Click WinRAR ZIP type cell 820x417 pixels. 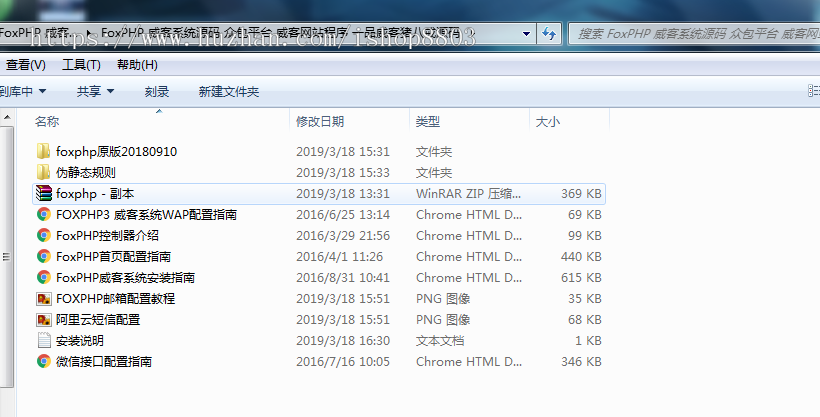click(469, 194)
